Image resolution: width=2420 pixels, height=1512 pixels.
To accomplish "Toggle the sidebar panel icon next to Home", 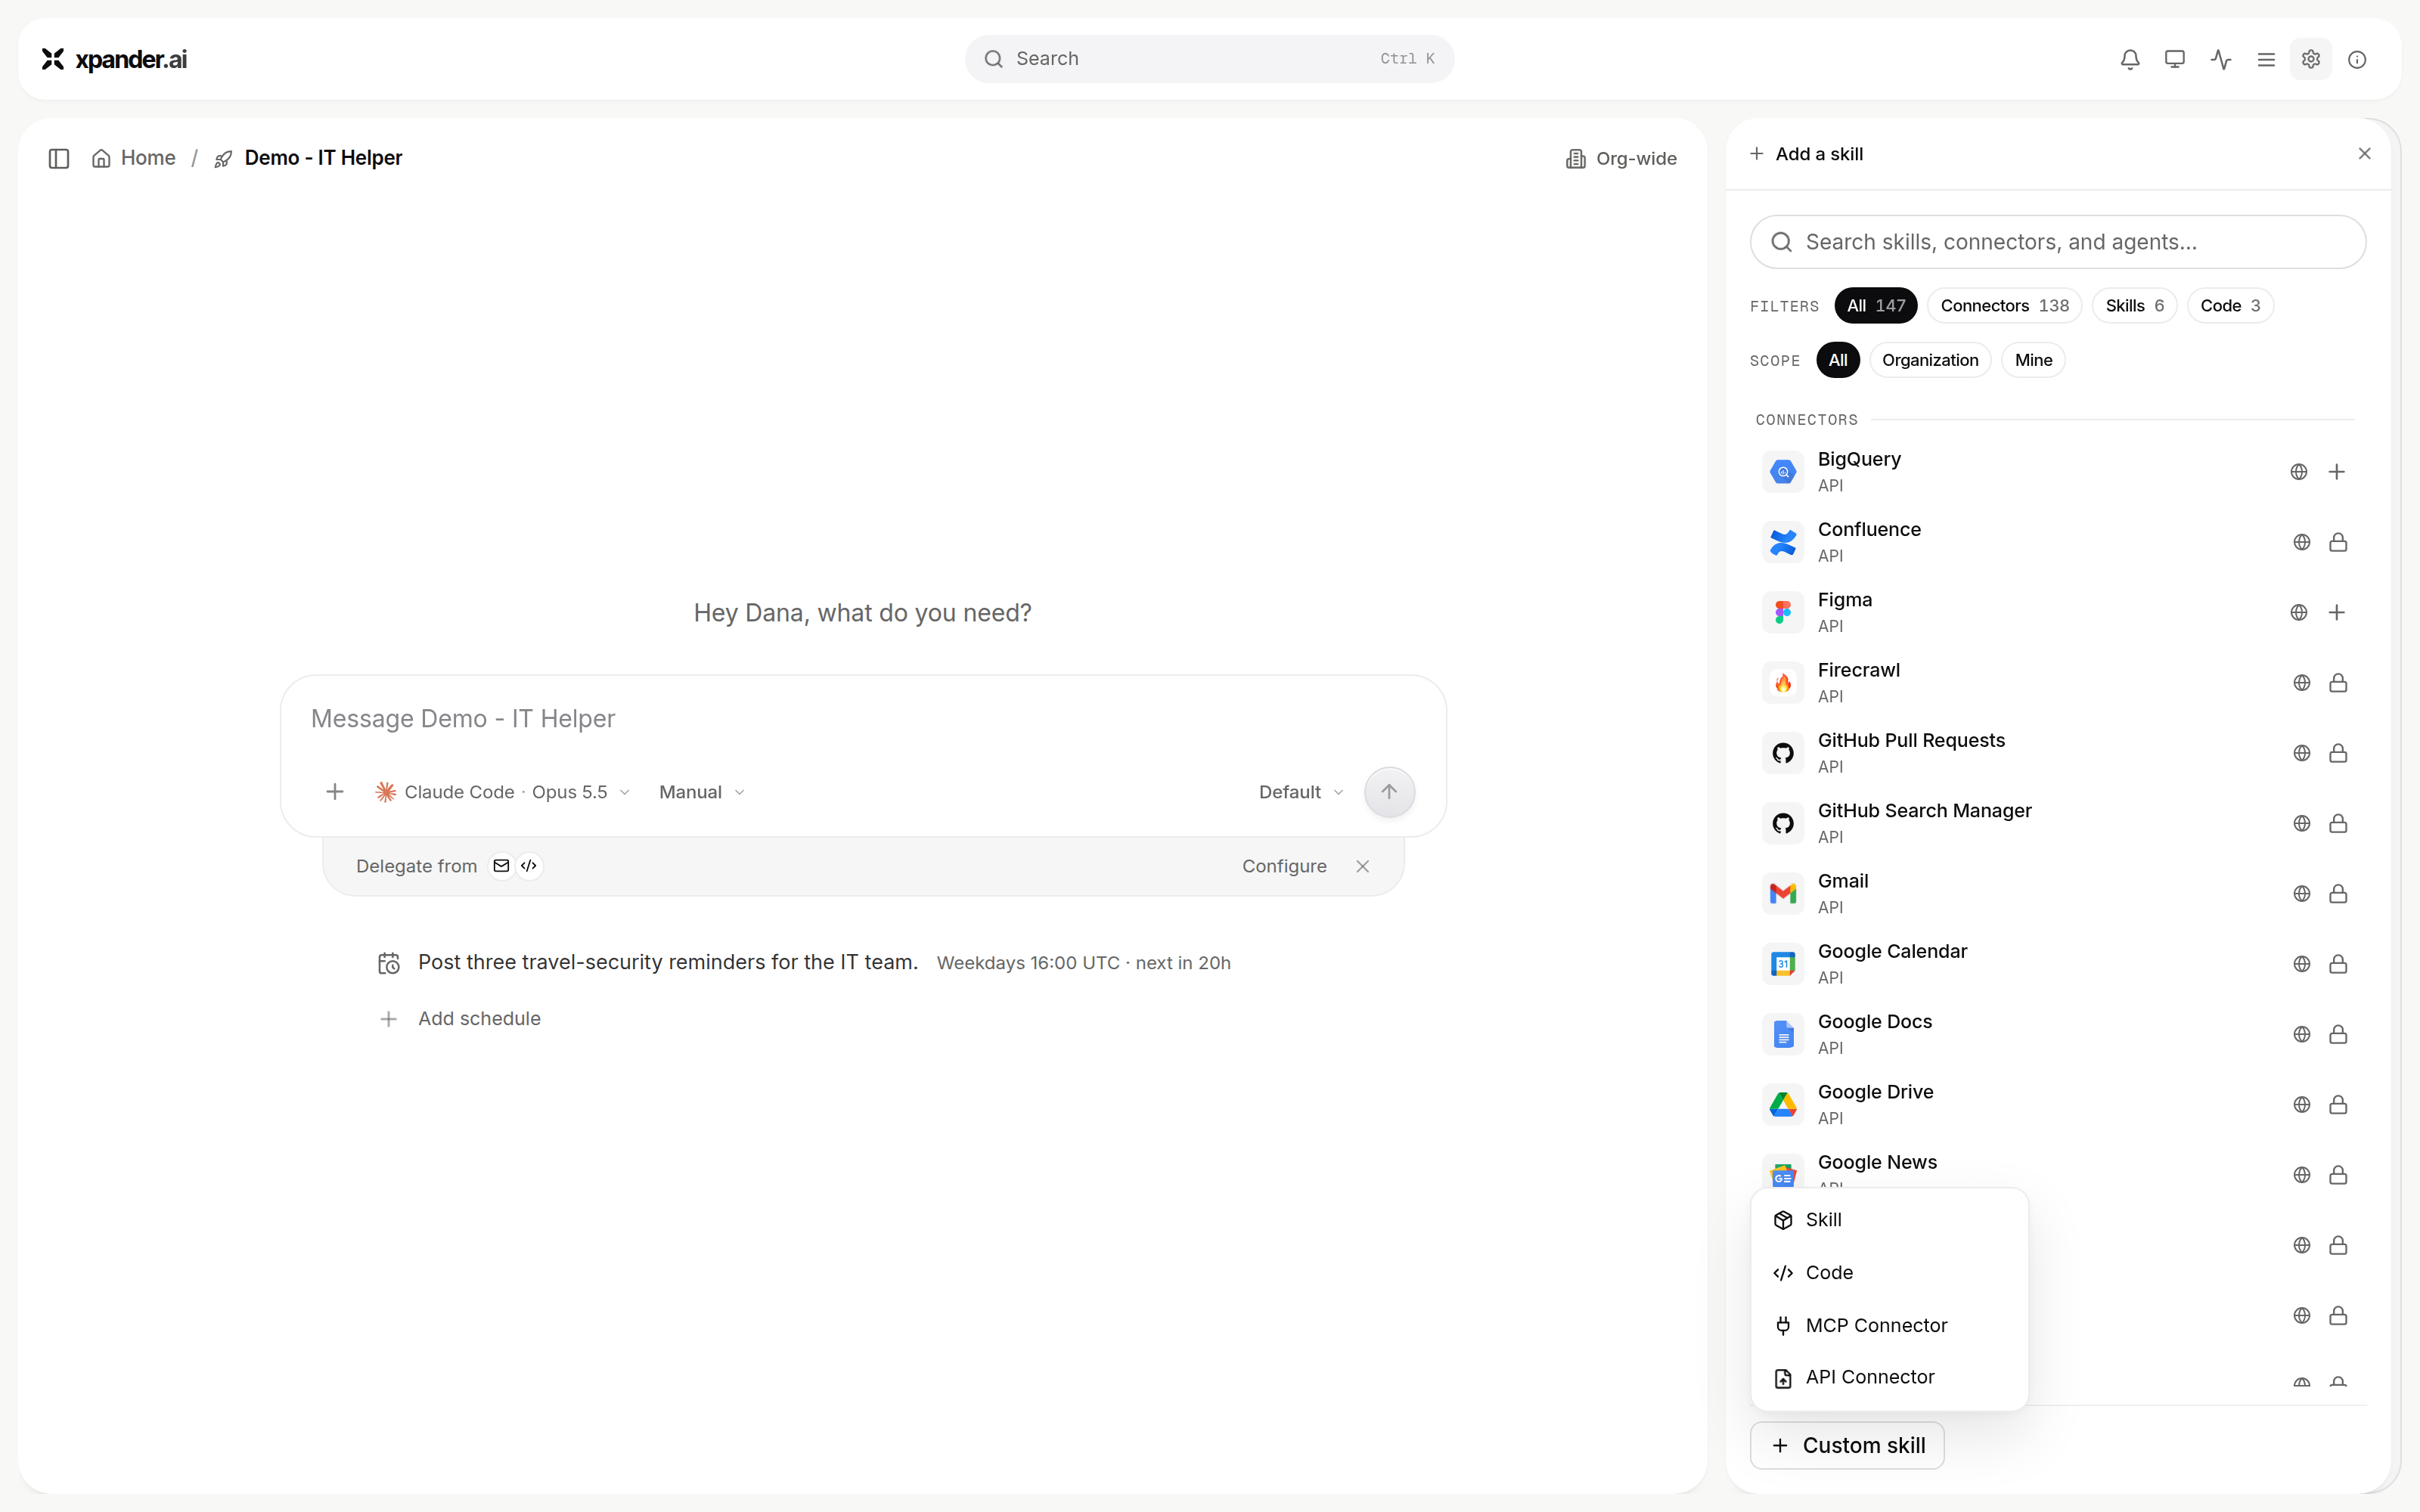I will click(x=59, y=158).
